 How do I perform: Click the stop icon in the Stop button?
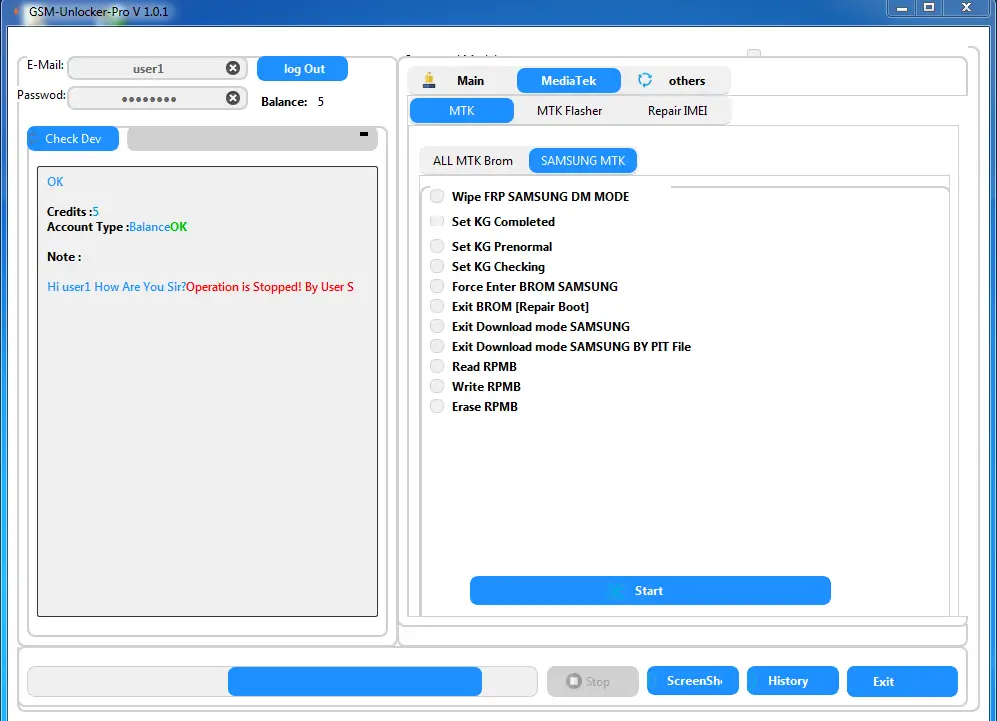(573, 681)
